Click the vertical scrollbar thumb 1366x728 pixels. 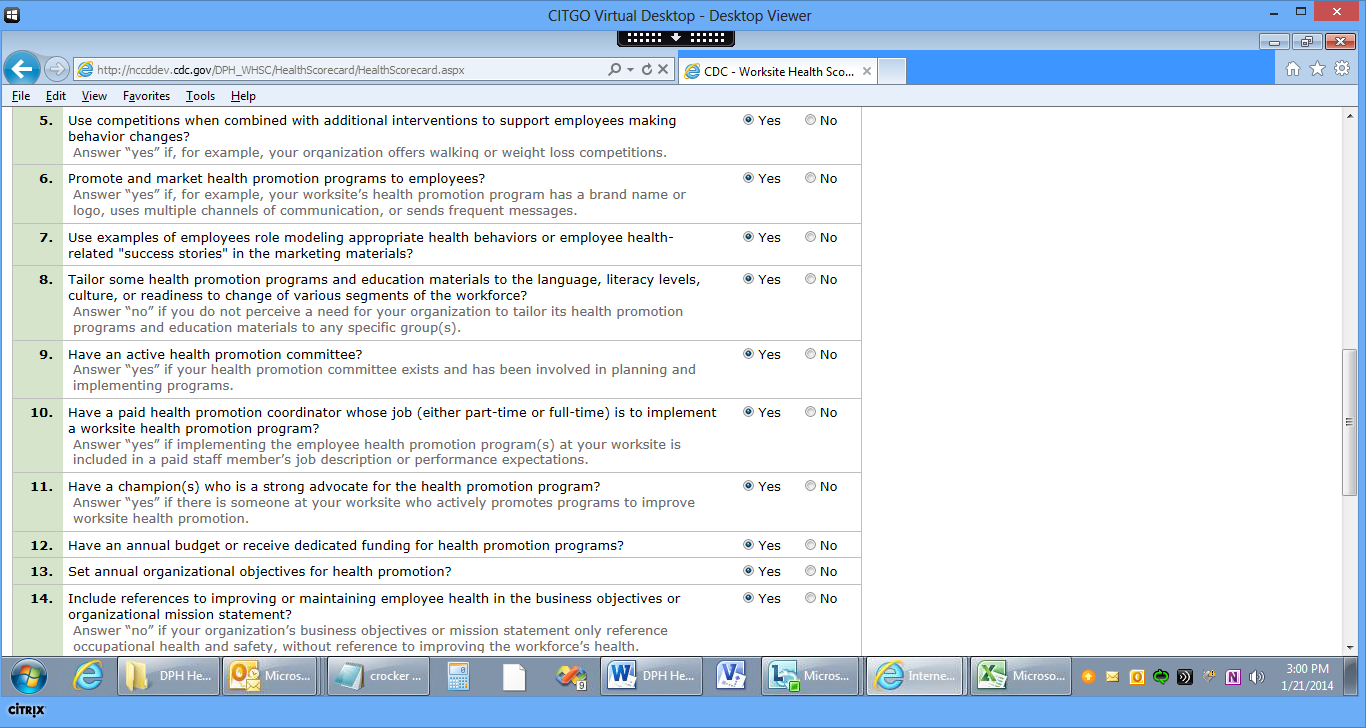coord(1349,421)
